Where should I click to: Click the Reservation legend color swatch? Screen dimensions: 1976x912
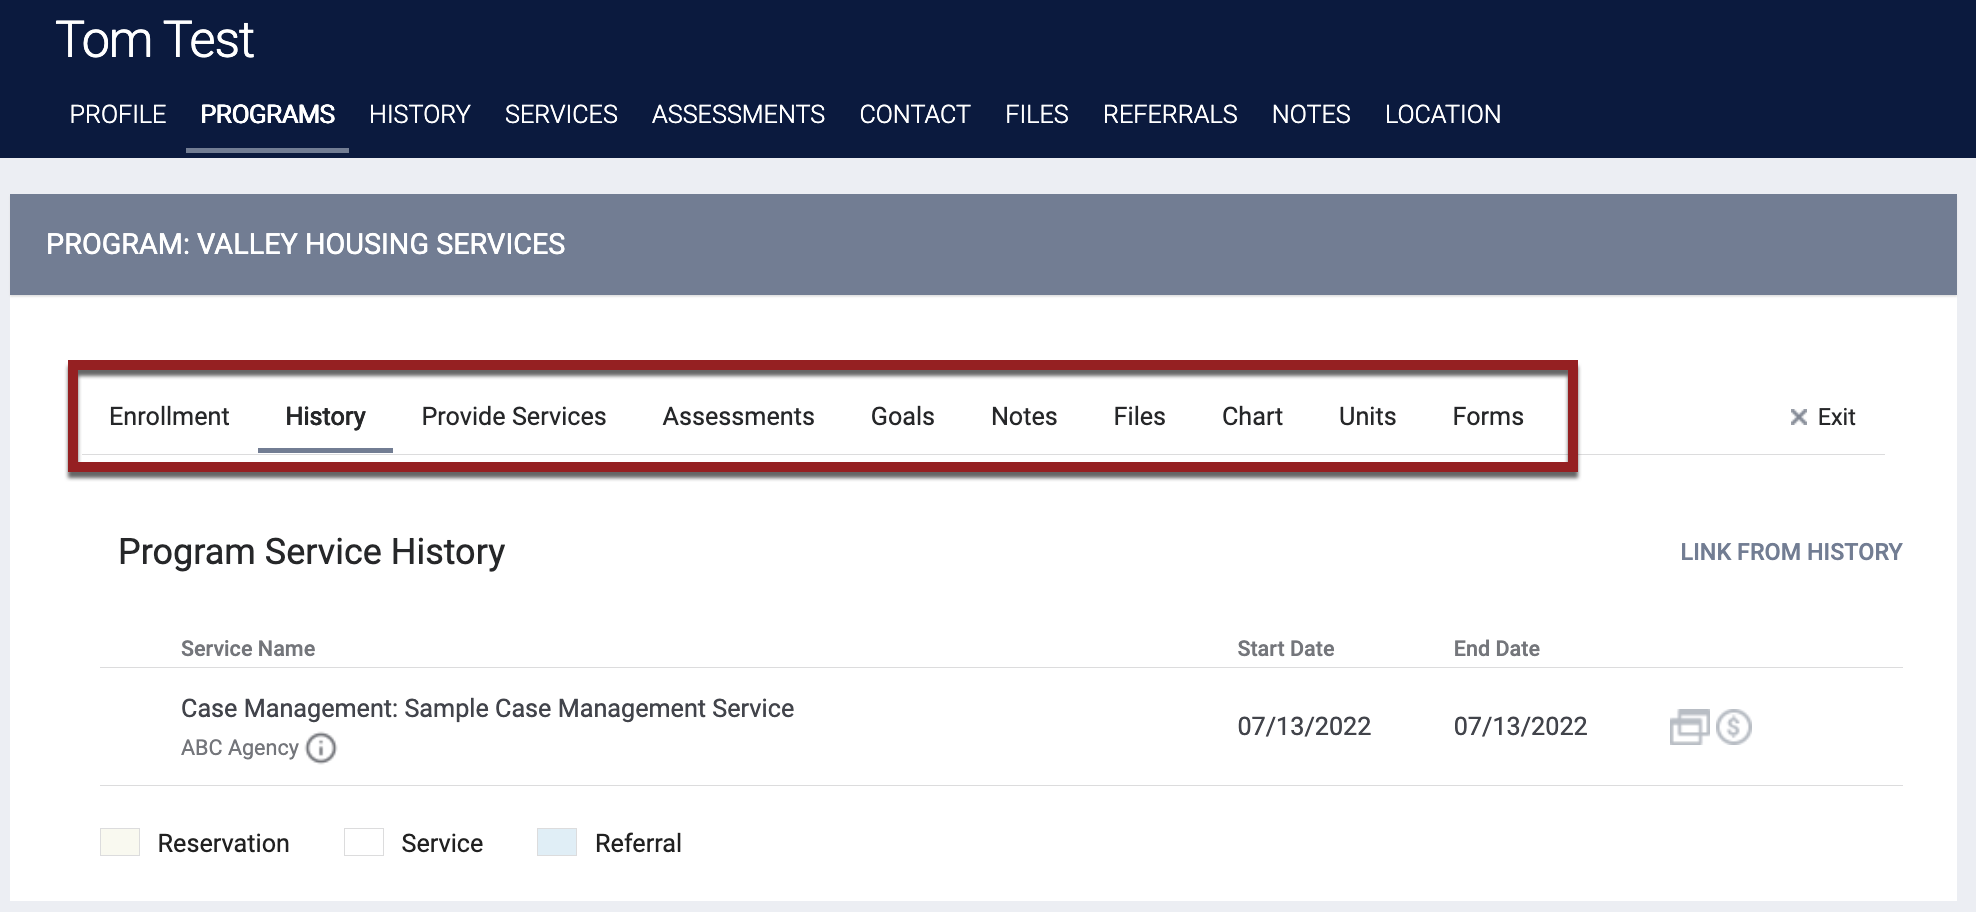point(119,843)
